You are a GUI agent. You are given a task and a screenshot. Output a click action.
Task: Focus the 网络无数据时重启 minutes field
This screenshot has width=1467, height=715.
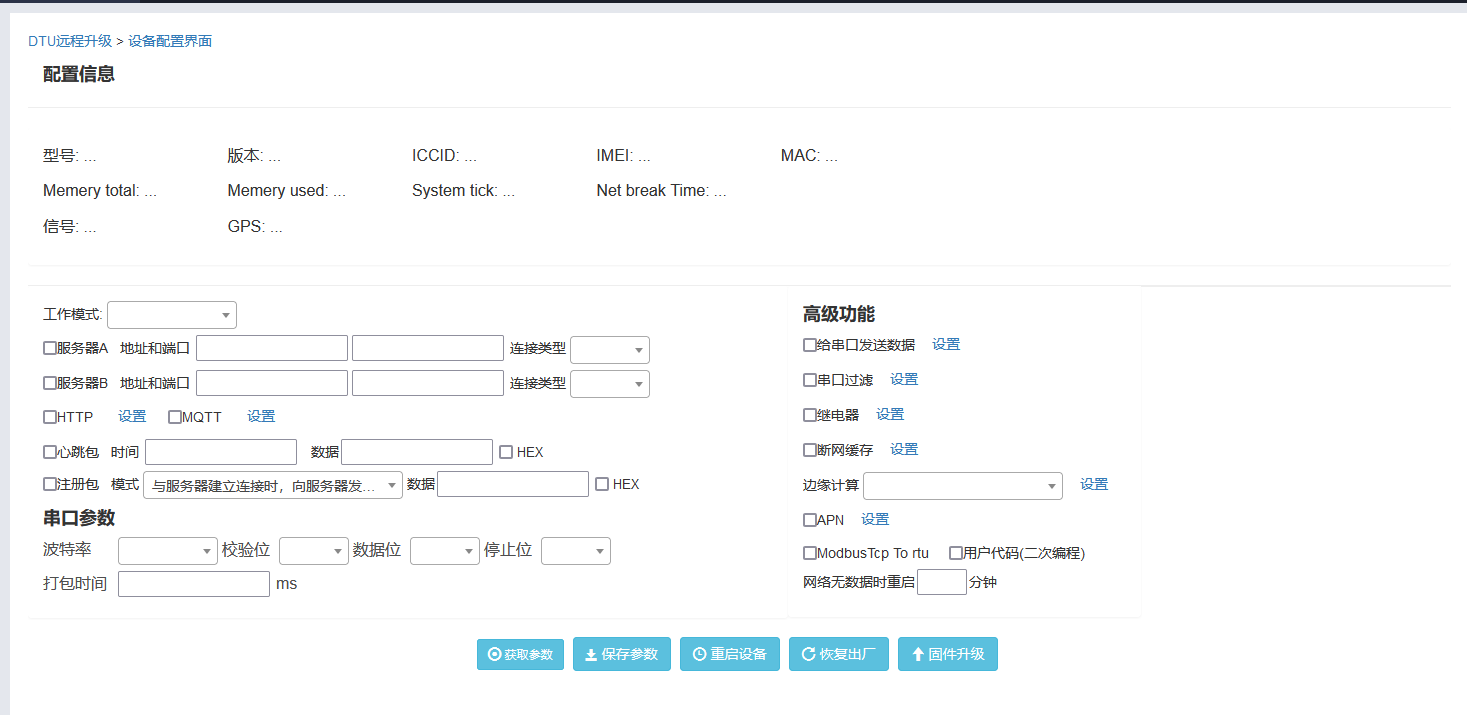pos(941,582)
